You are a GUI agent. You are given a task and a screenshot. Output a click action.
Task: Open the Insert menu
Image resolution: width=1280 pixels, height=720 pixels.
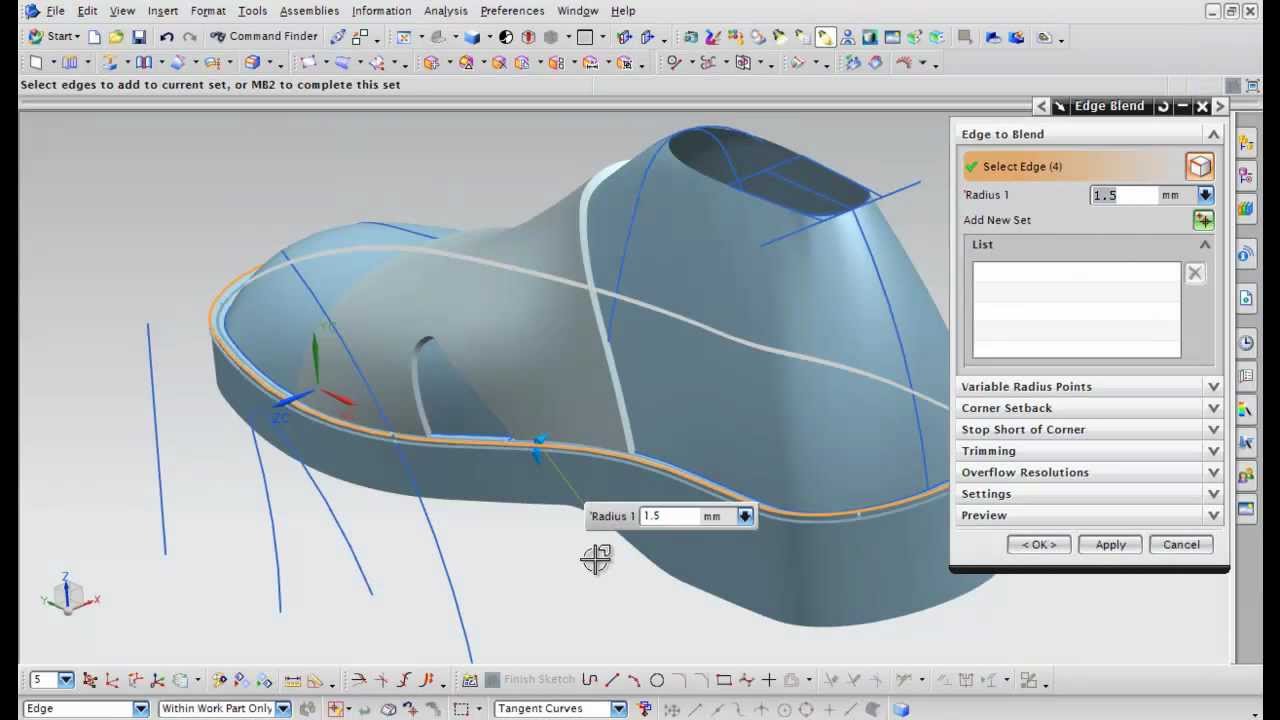(x=162, y=11)
